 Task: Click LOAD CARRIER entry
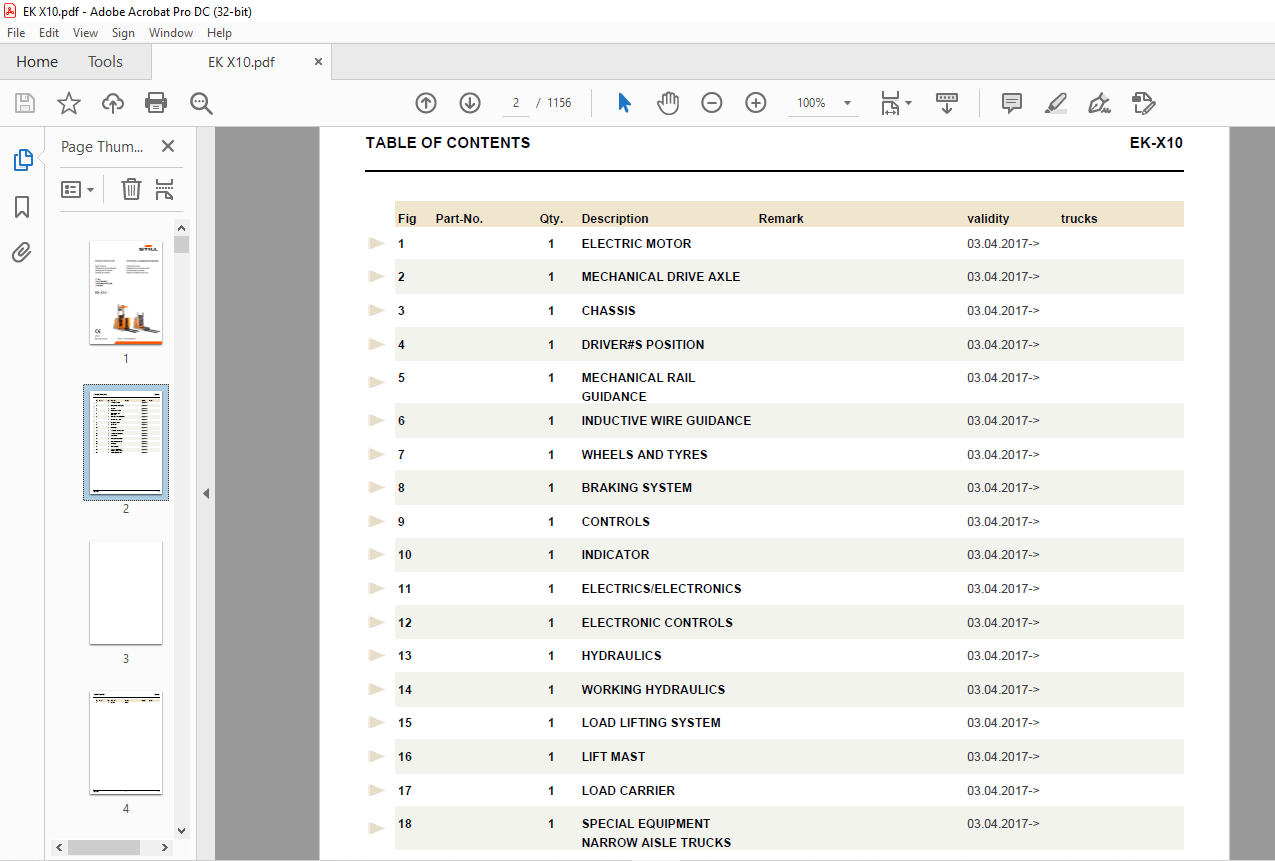[628, 790]
